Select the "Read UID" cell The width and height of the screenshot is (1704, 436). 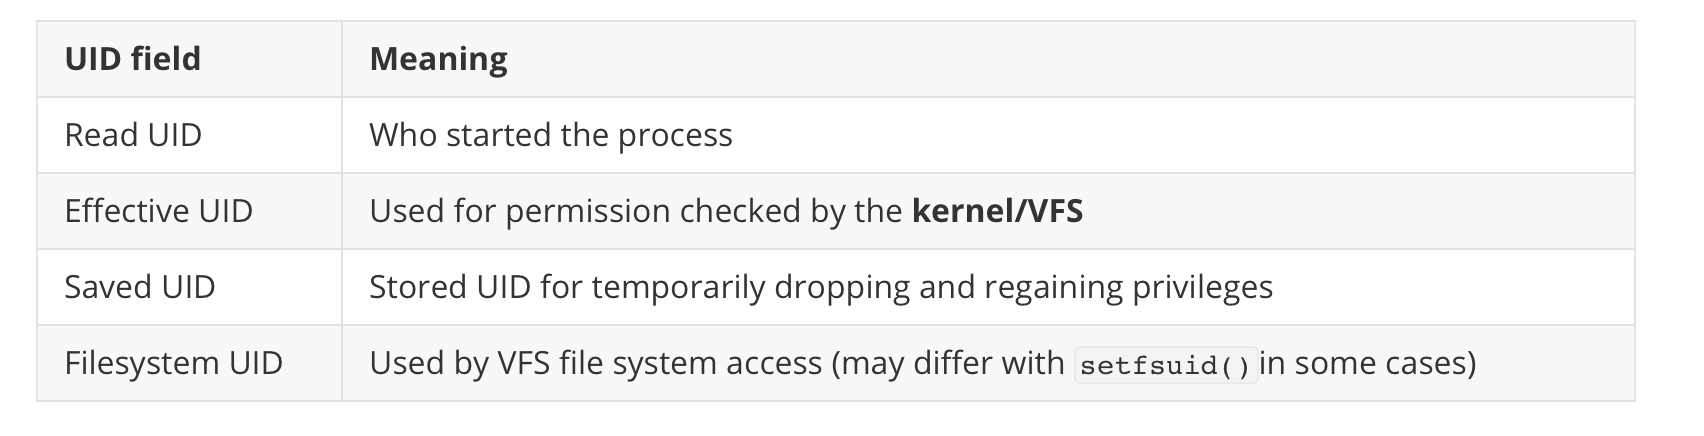coord(133,135)
